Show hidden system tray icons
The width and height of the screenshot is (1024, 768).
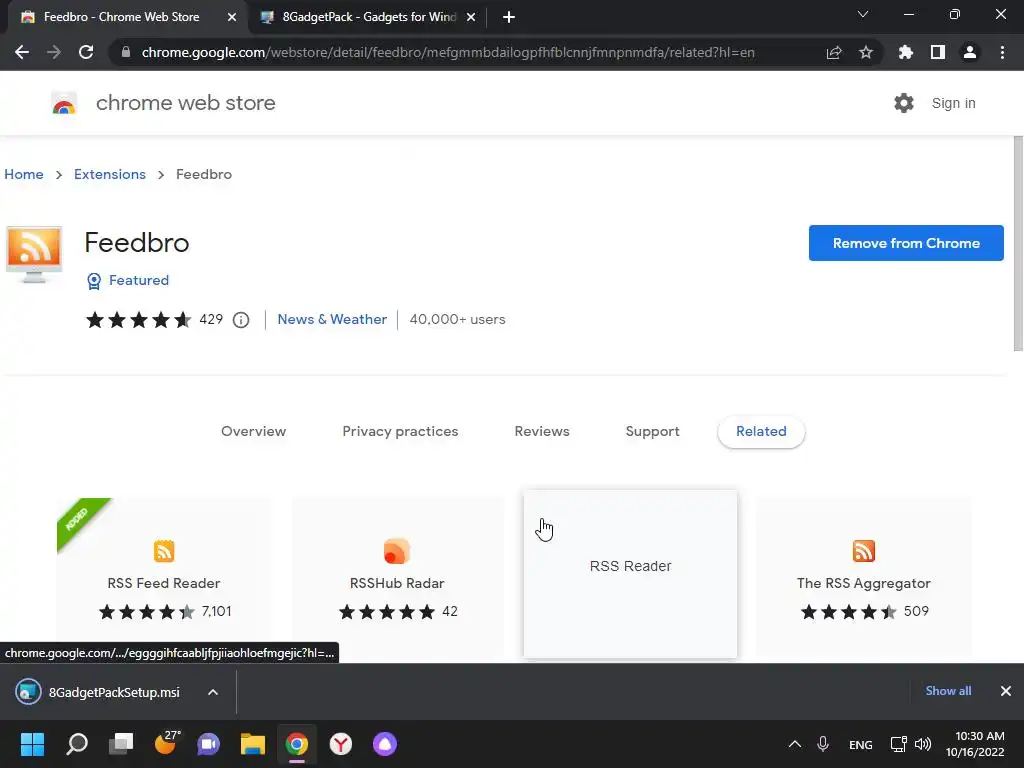pyautogui.click(x=795, y=744)
